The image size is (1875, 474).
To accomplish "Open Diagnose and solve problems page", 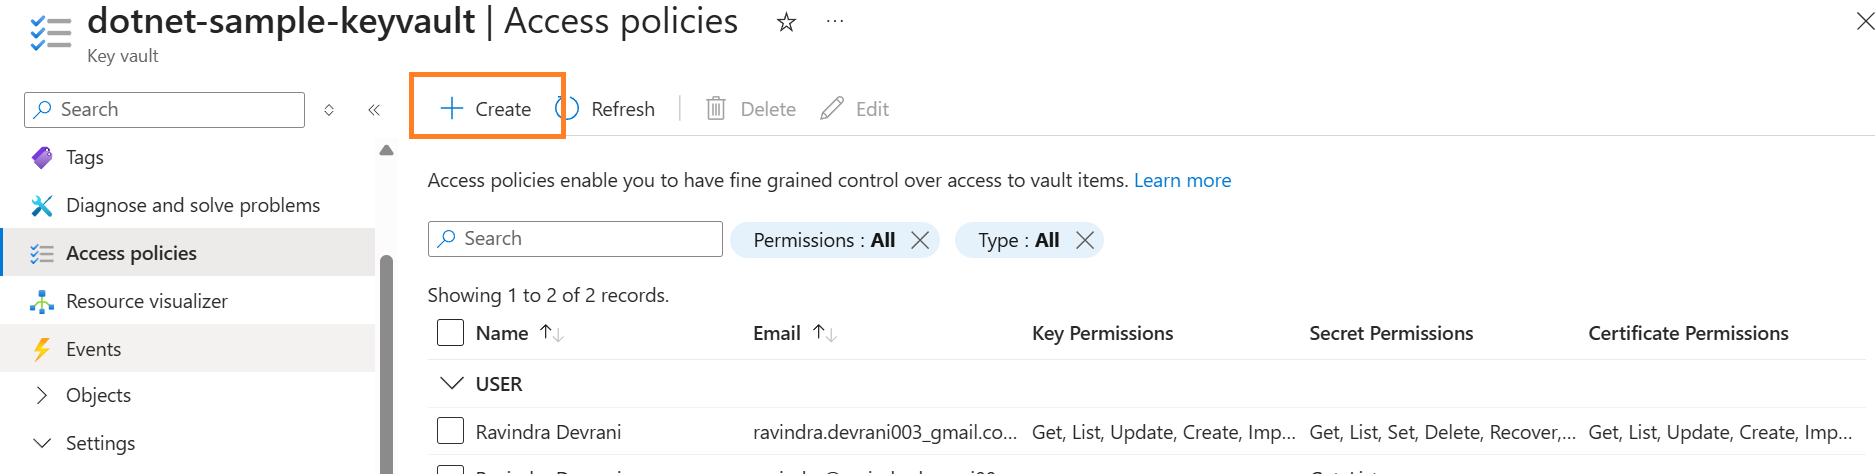I will [x=192, y=205].
